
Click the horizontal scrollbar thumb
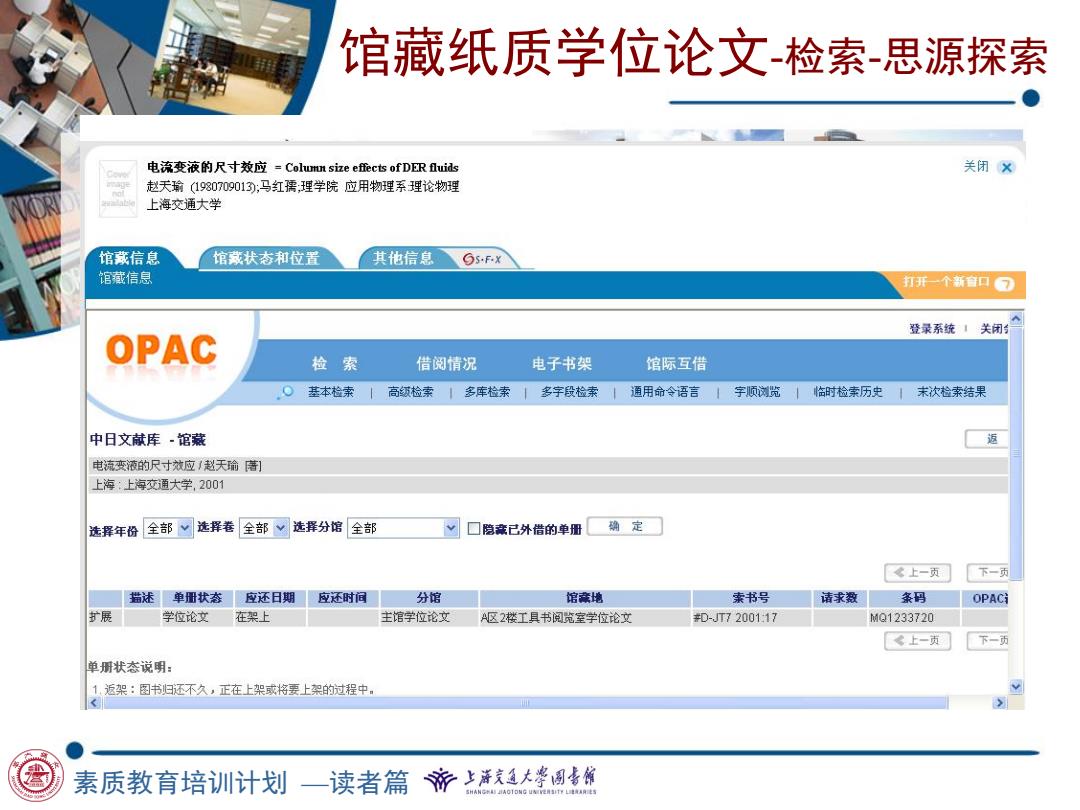525,703
